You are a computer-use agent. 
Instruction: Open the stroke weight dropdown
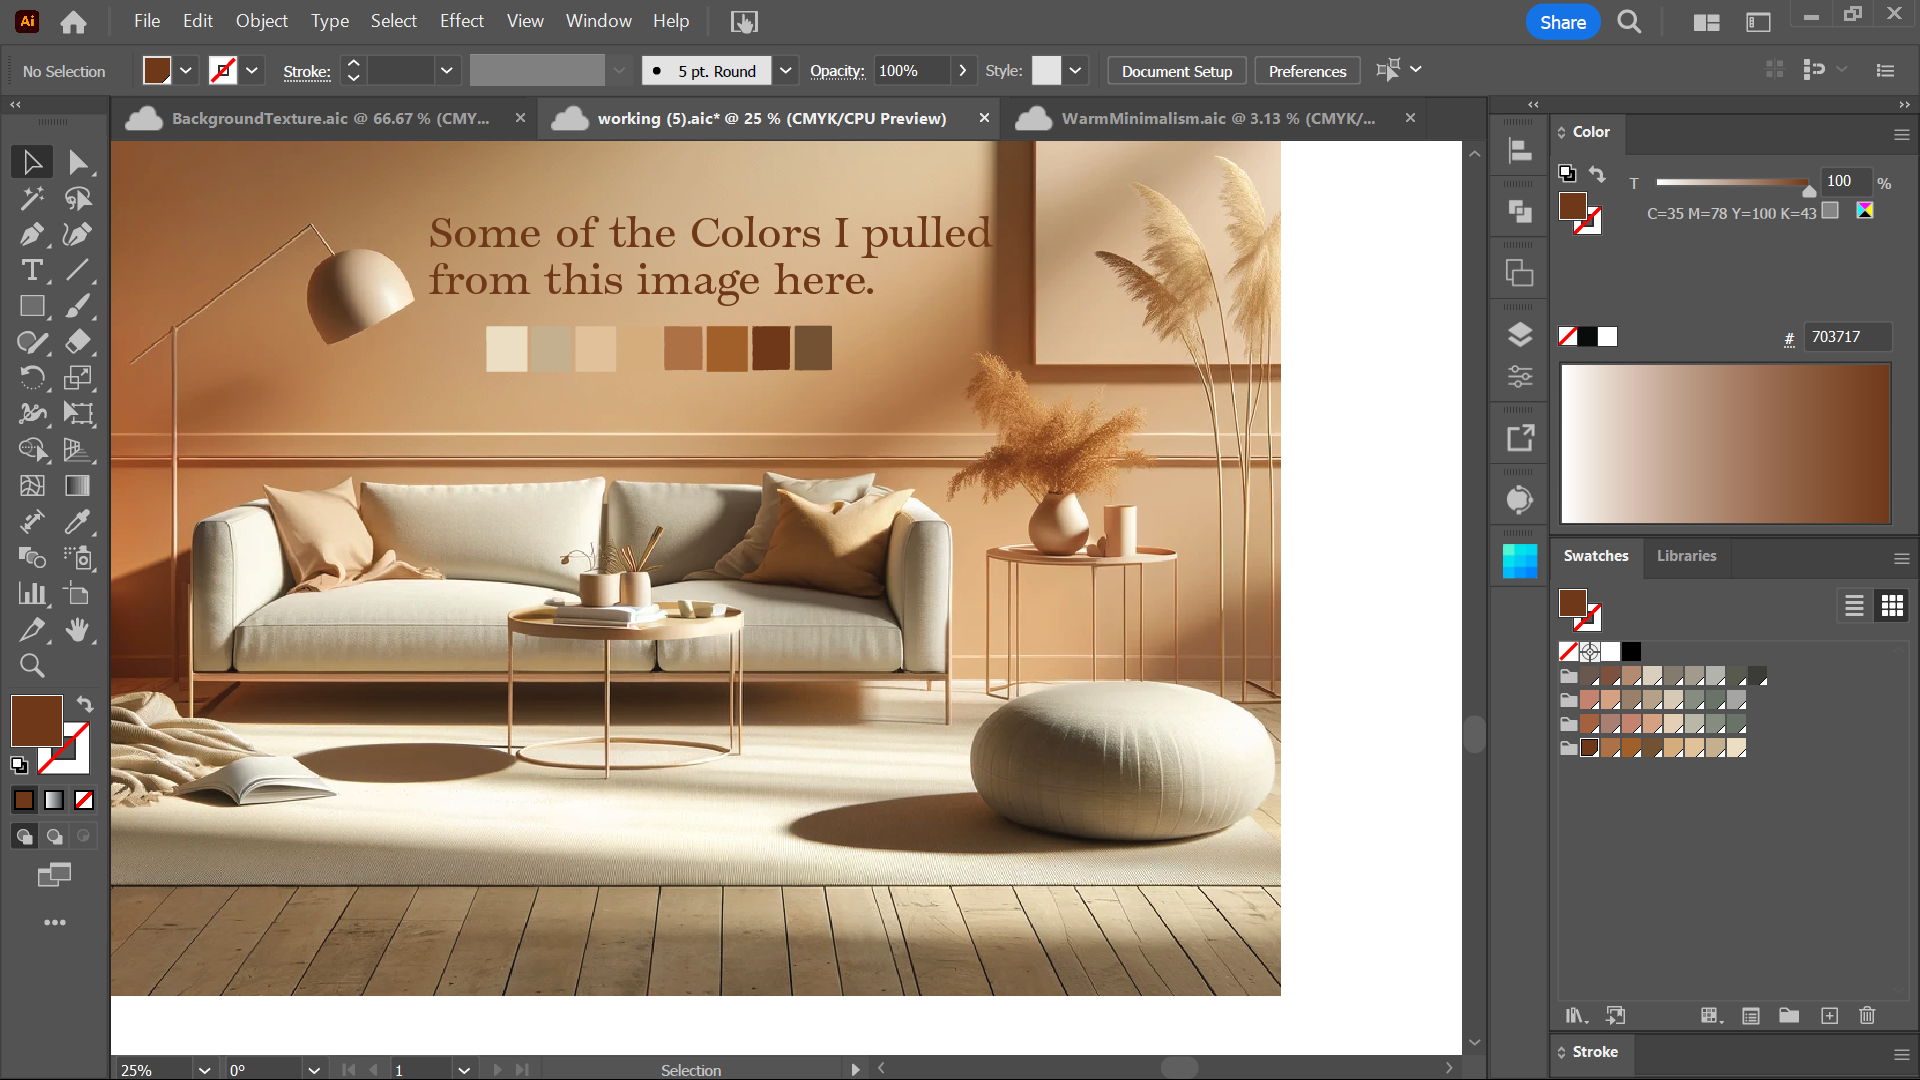click(x=447, y=71)
